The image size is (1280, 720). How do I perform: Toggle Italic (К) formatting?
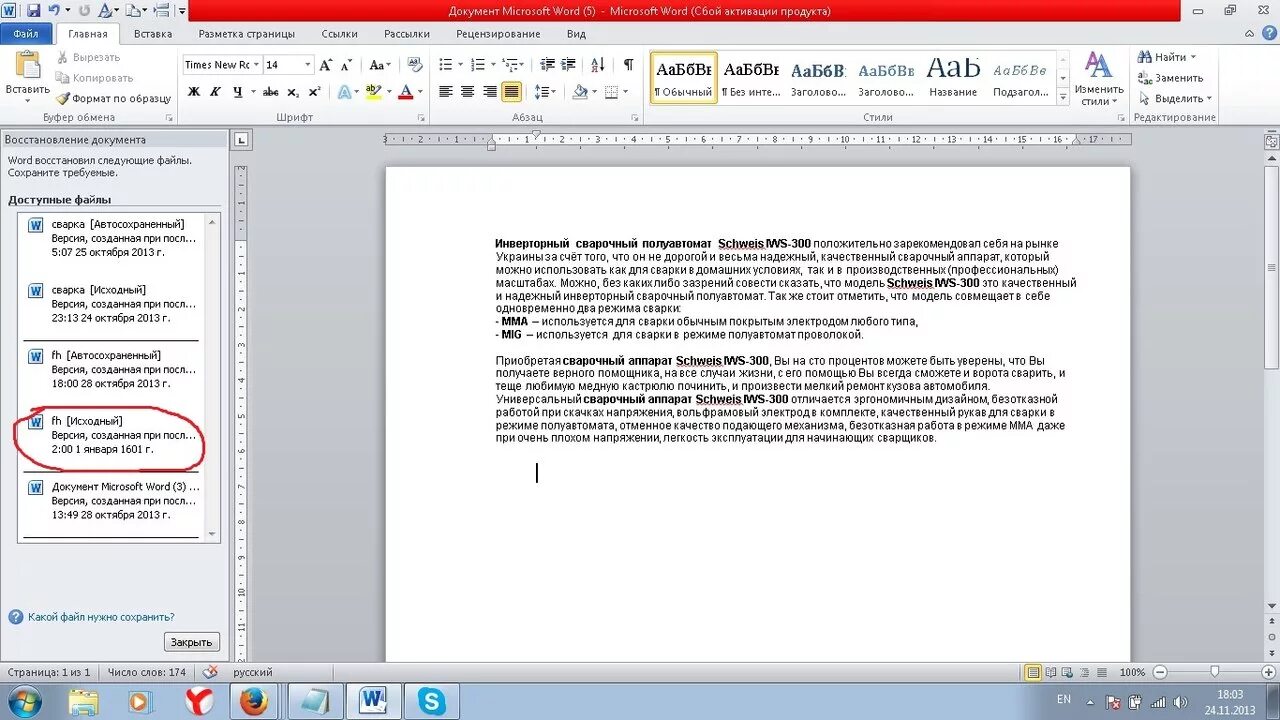[x=215, y=92]
